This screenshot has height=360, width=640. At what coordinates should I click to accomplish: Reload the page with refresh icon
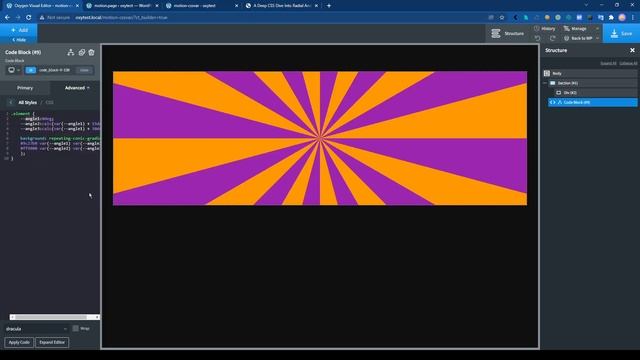[x=29, y=18]
